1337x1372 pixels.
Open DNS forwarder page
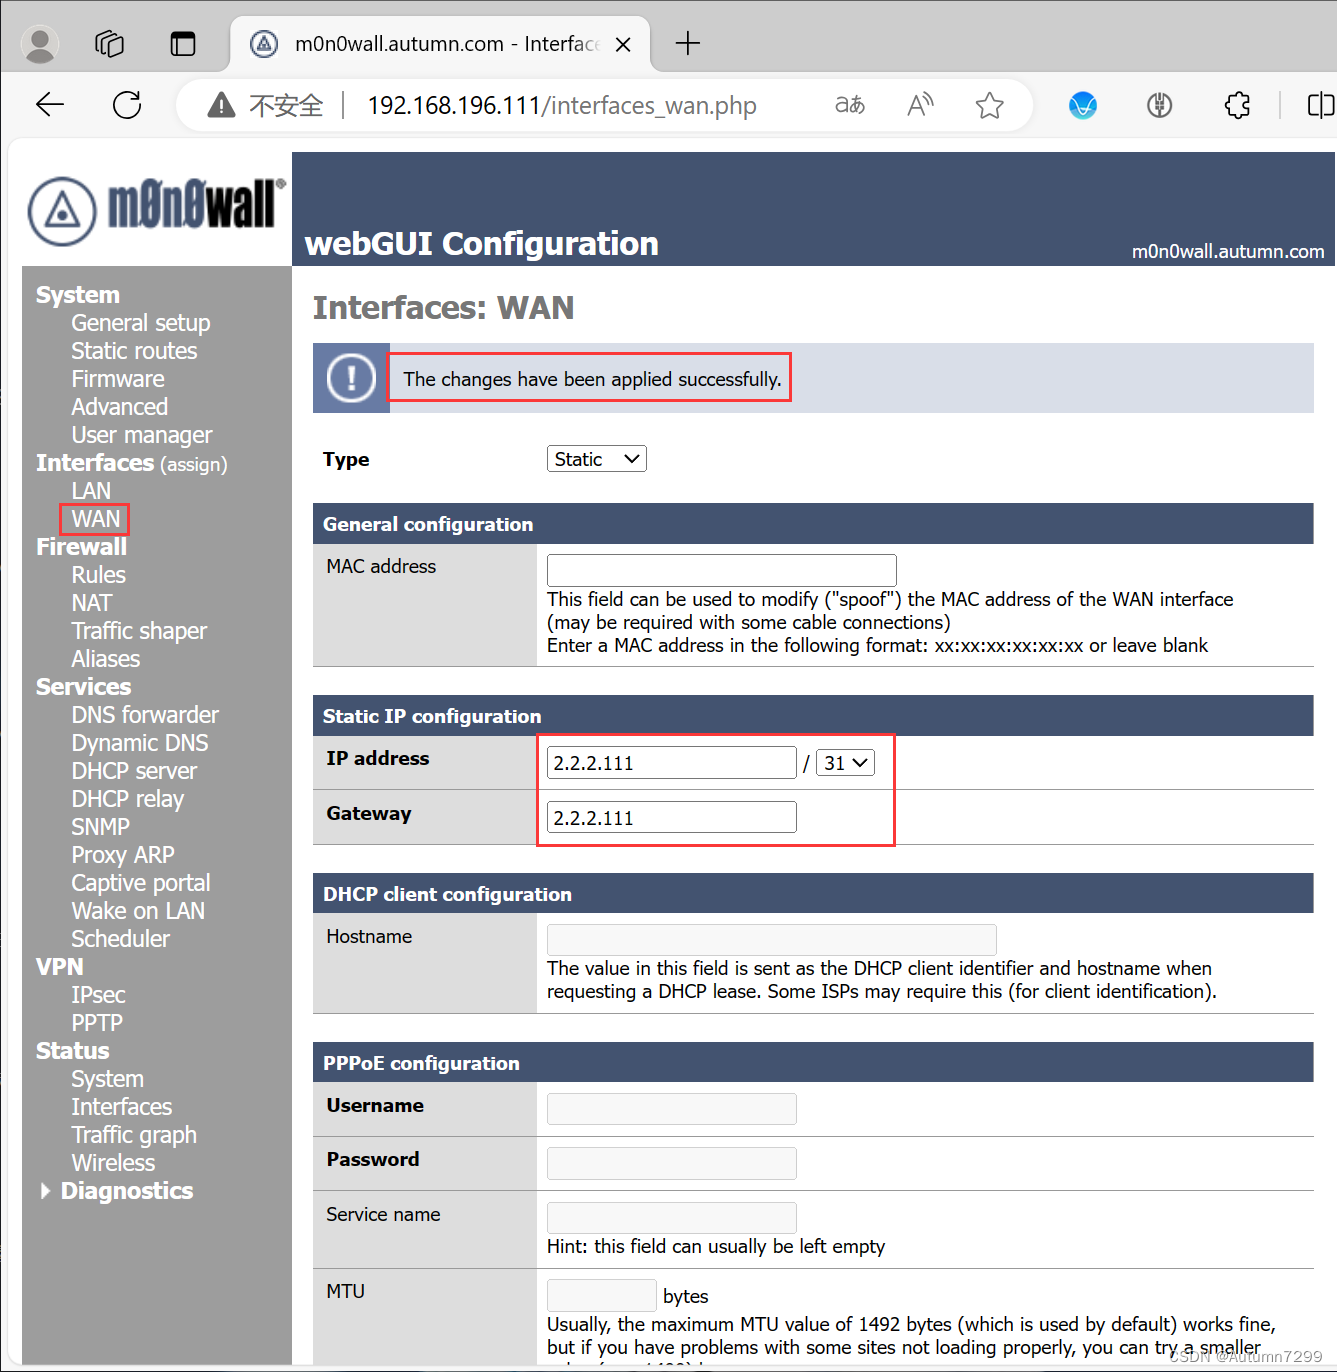tap(145, 715)
